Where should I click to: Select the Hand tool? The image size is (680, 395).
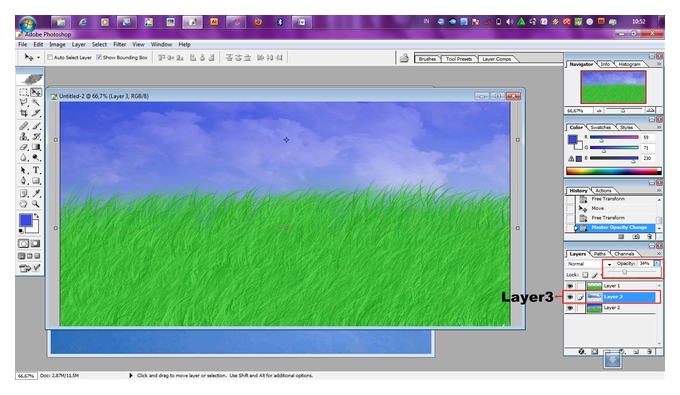(x=24, y=204)
